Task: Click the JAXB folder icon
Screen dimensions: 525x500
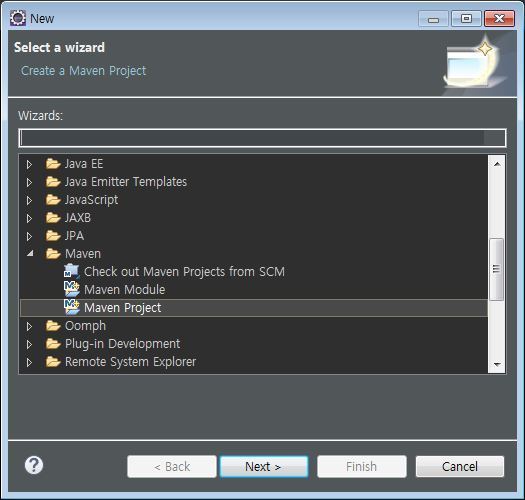Action: point(53,218)
